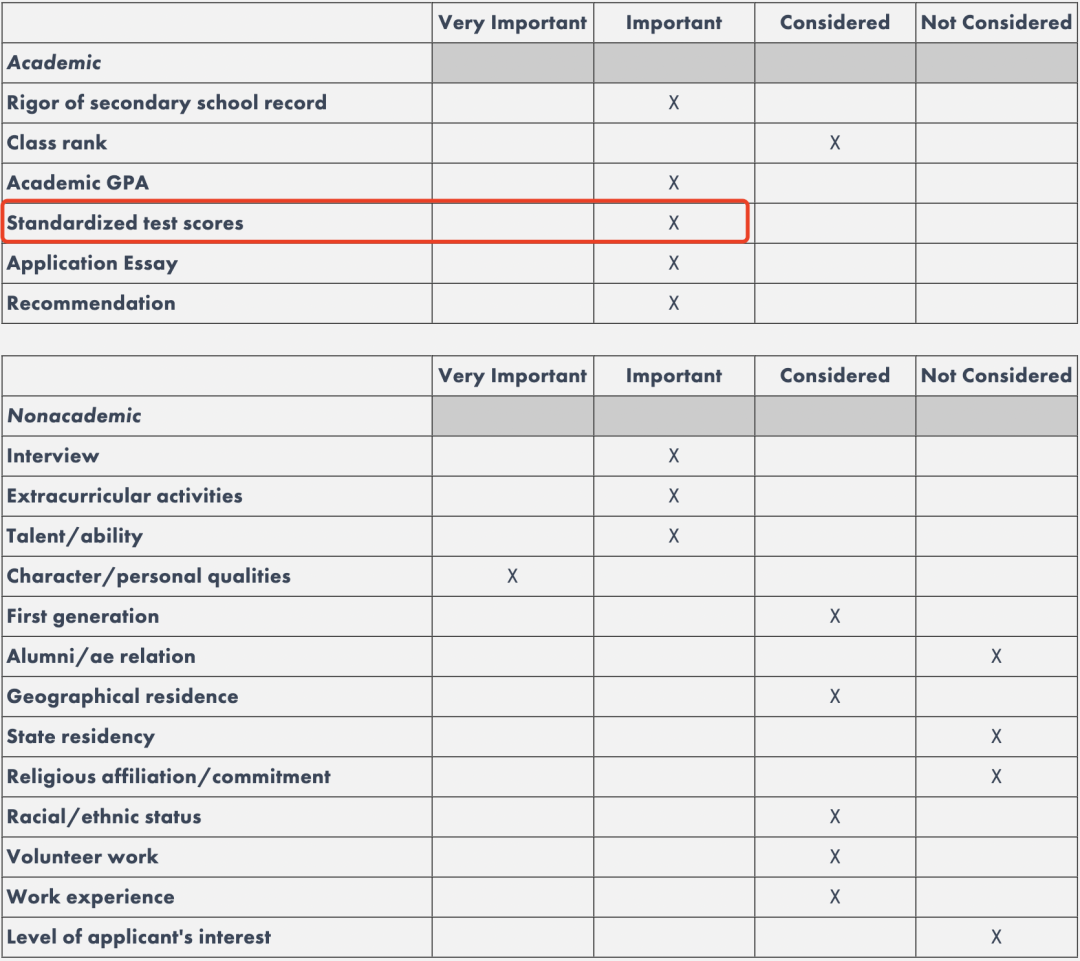The height and width of the screenshot is (961, 1080).
Task: Click the X in the First generation row
Action: [x=834, y=616]
